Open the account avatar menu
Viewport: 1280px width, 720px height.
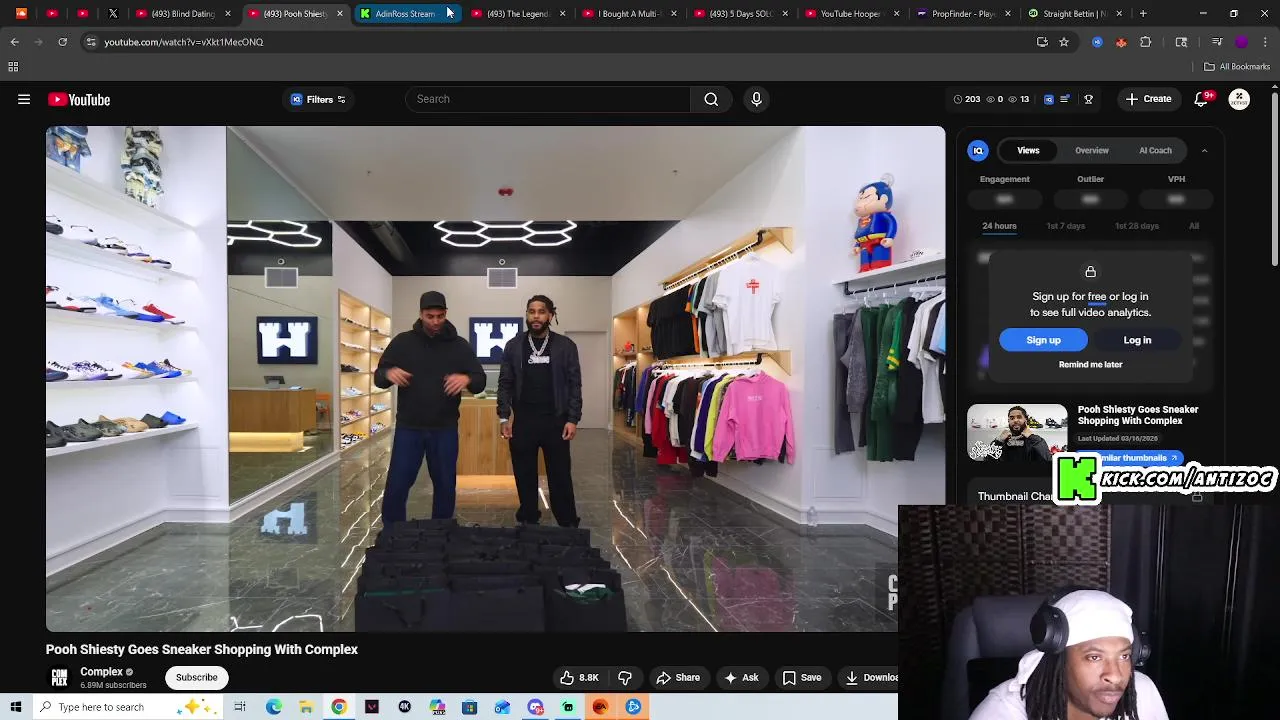tap(1239, 99)
